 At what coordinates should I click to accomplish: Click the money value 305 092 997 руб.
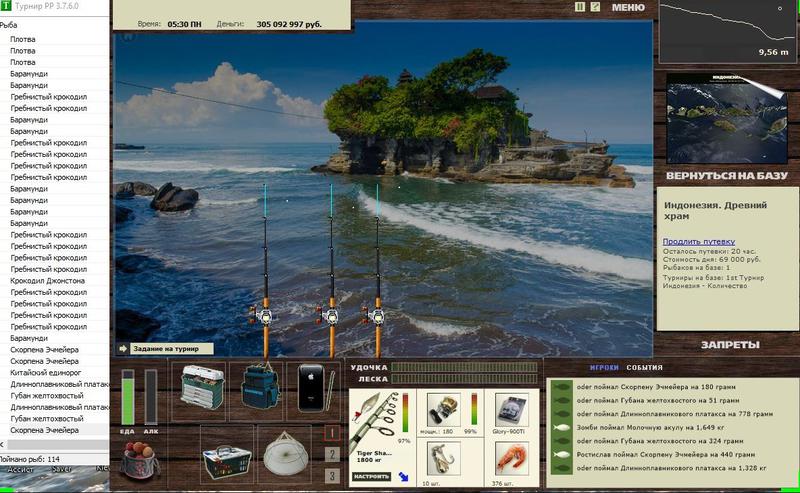tap(289, 24)
